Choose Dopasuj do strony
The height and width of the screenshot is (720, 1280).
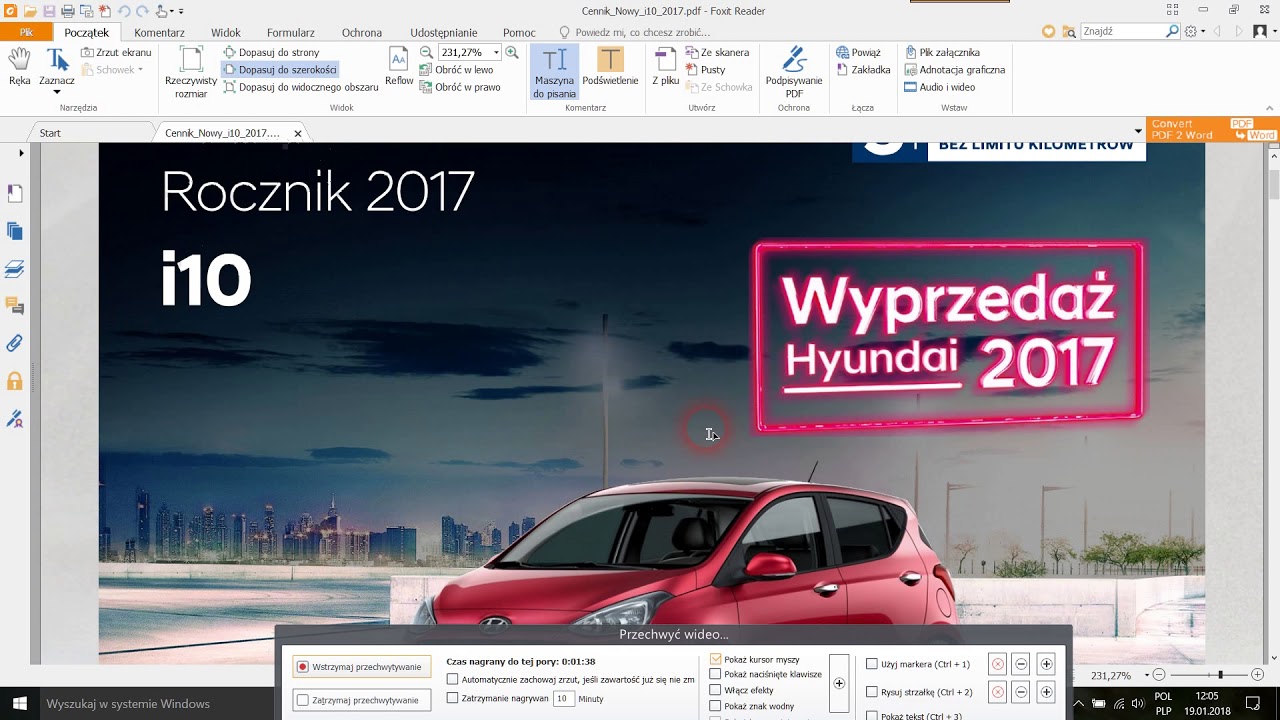point(271,52)
